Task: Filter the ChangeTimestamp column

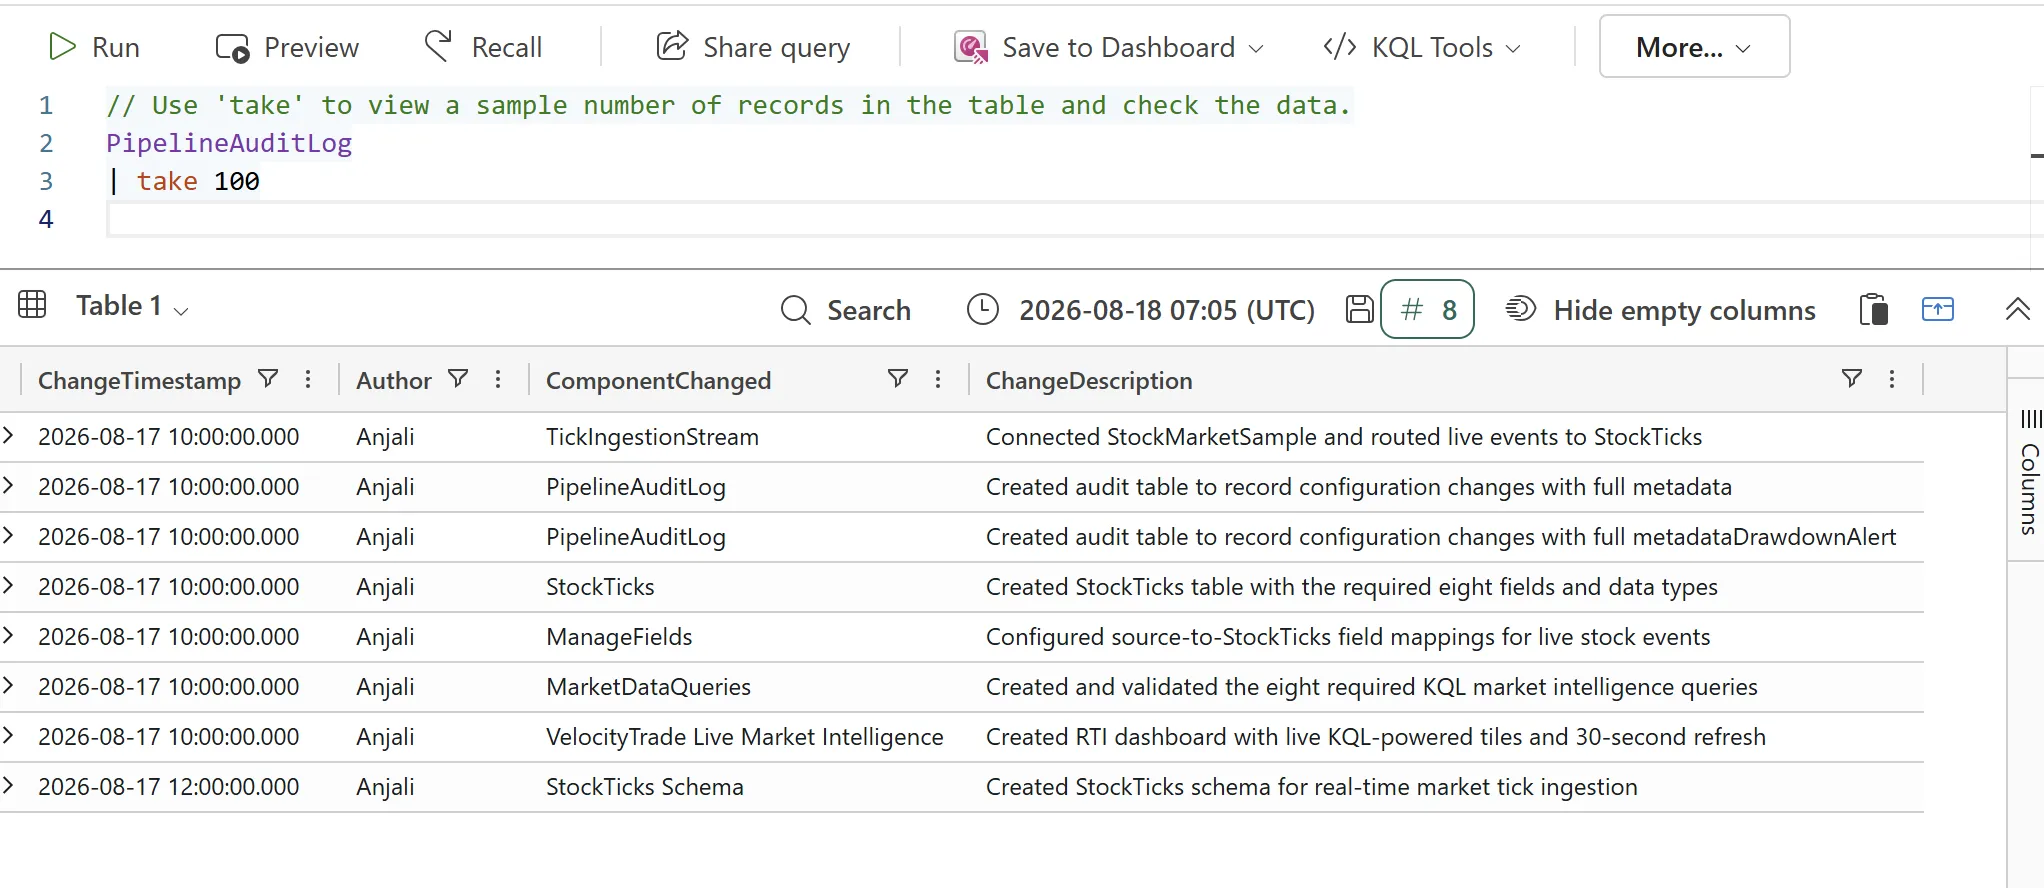Action: 268,379
